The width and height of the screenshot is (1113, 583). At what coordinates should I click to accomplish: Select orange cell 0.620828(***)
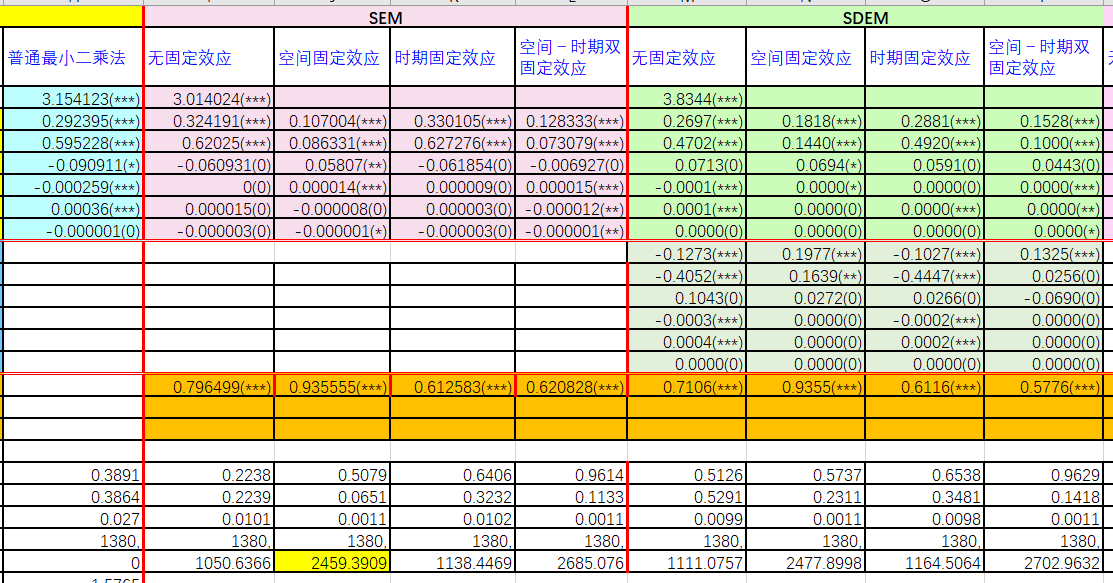pos(571,386)
